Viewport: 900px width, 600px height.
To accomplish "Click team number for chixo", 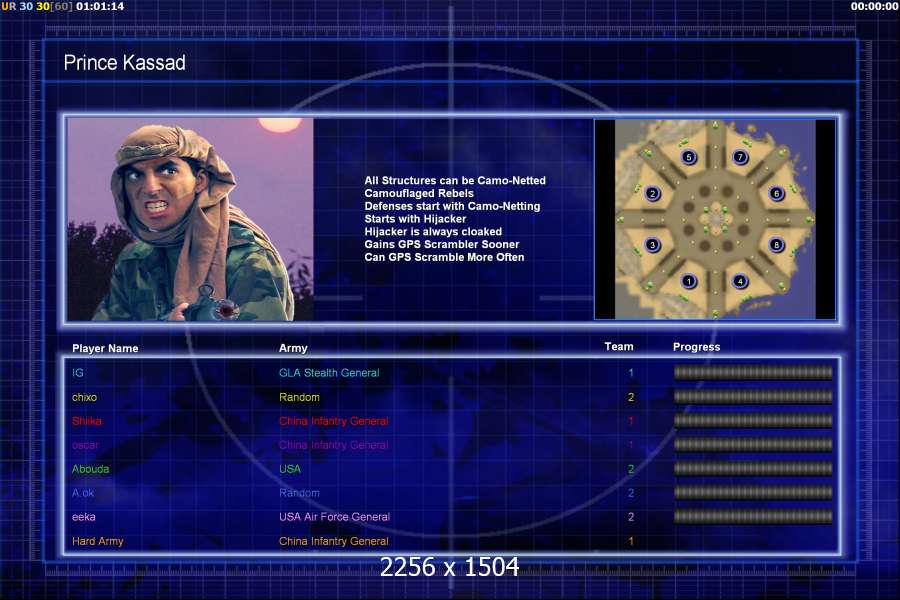I will (x=631, y=397).
